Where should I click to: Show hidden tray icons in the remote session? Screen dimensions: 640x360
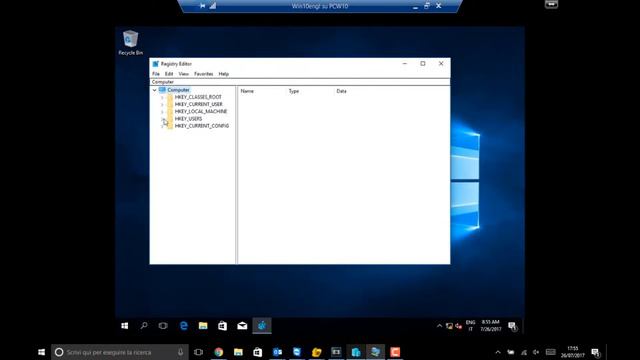coord(439,326)
